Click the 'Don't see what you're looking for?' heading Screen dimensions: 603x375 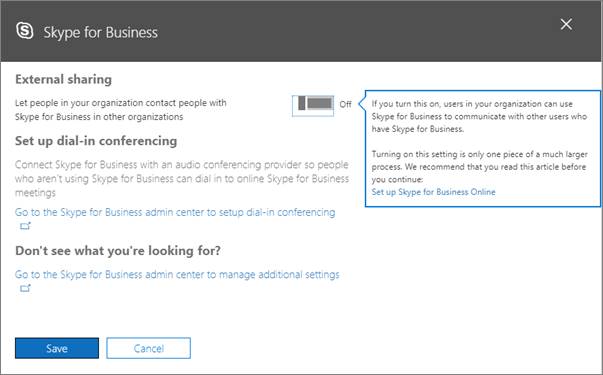(118, 251)
